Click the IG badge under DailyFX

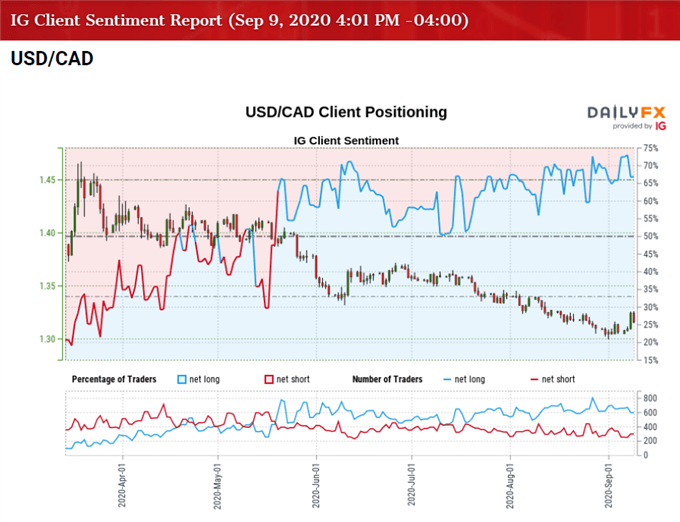660,126
